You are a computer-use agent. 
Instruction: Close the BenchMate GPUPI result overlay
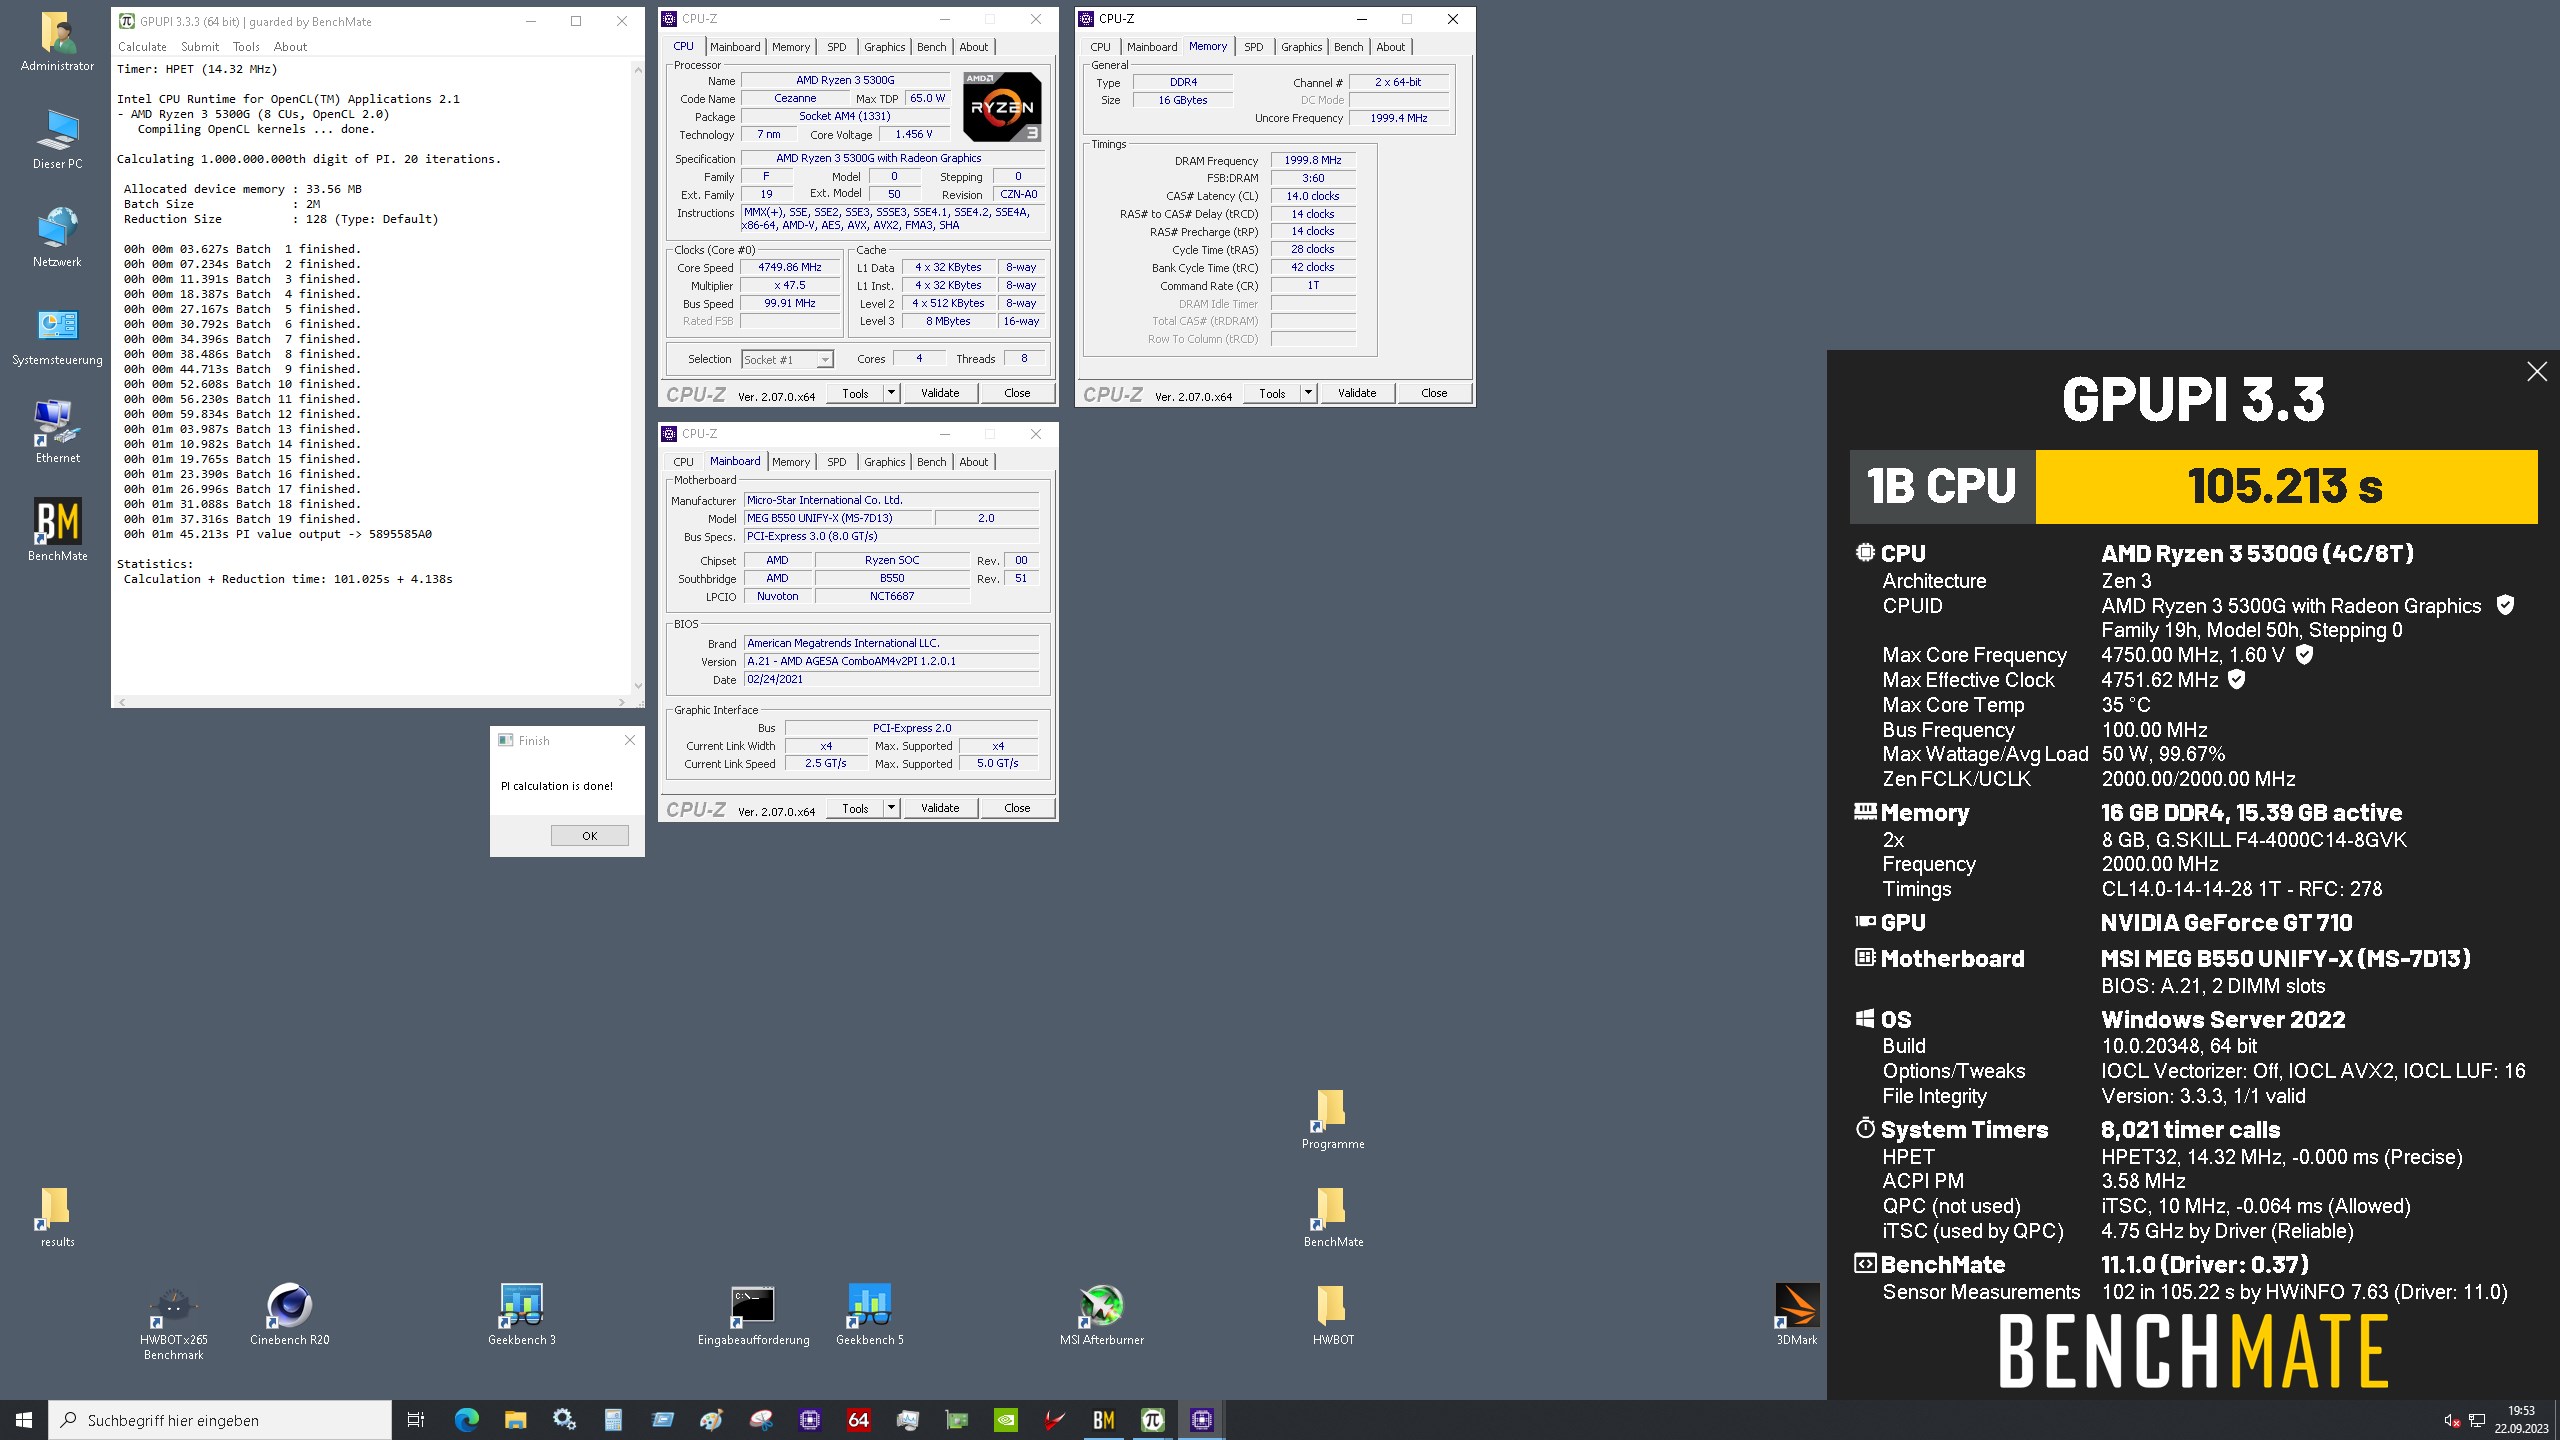click(2537, 372)
